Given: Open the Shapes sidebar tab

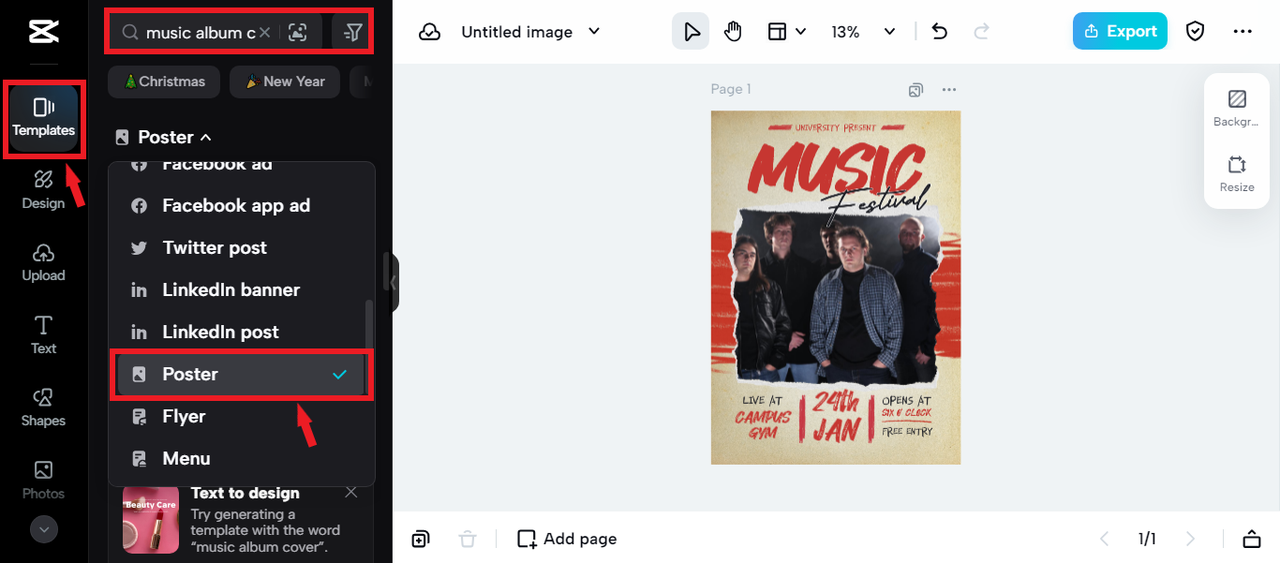Looking at the screenshot, I should coord(43,408).
